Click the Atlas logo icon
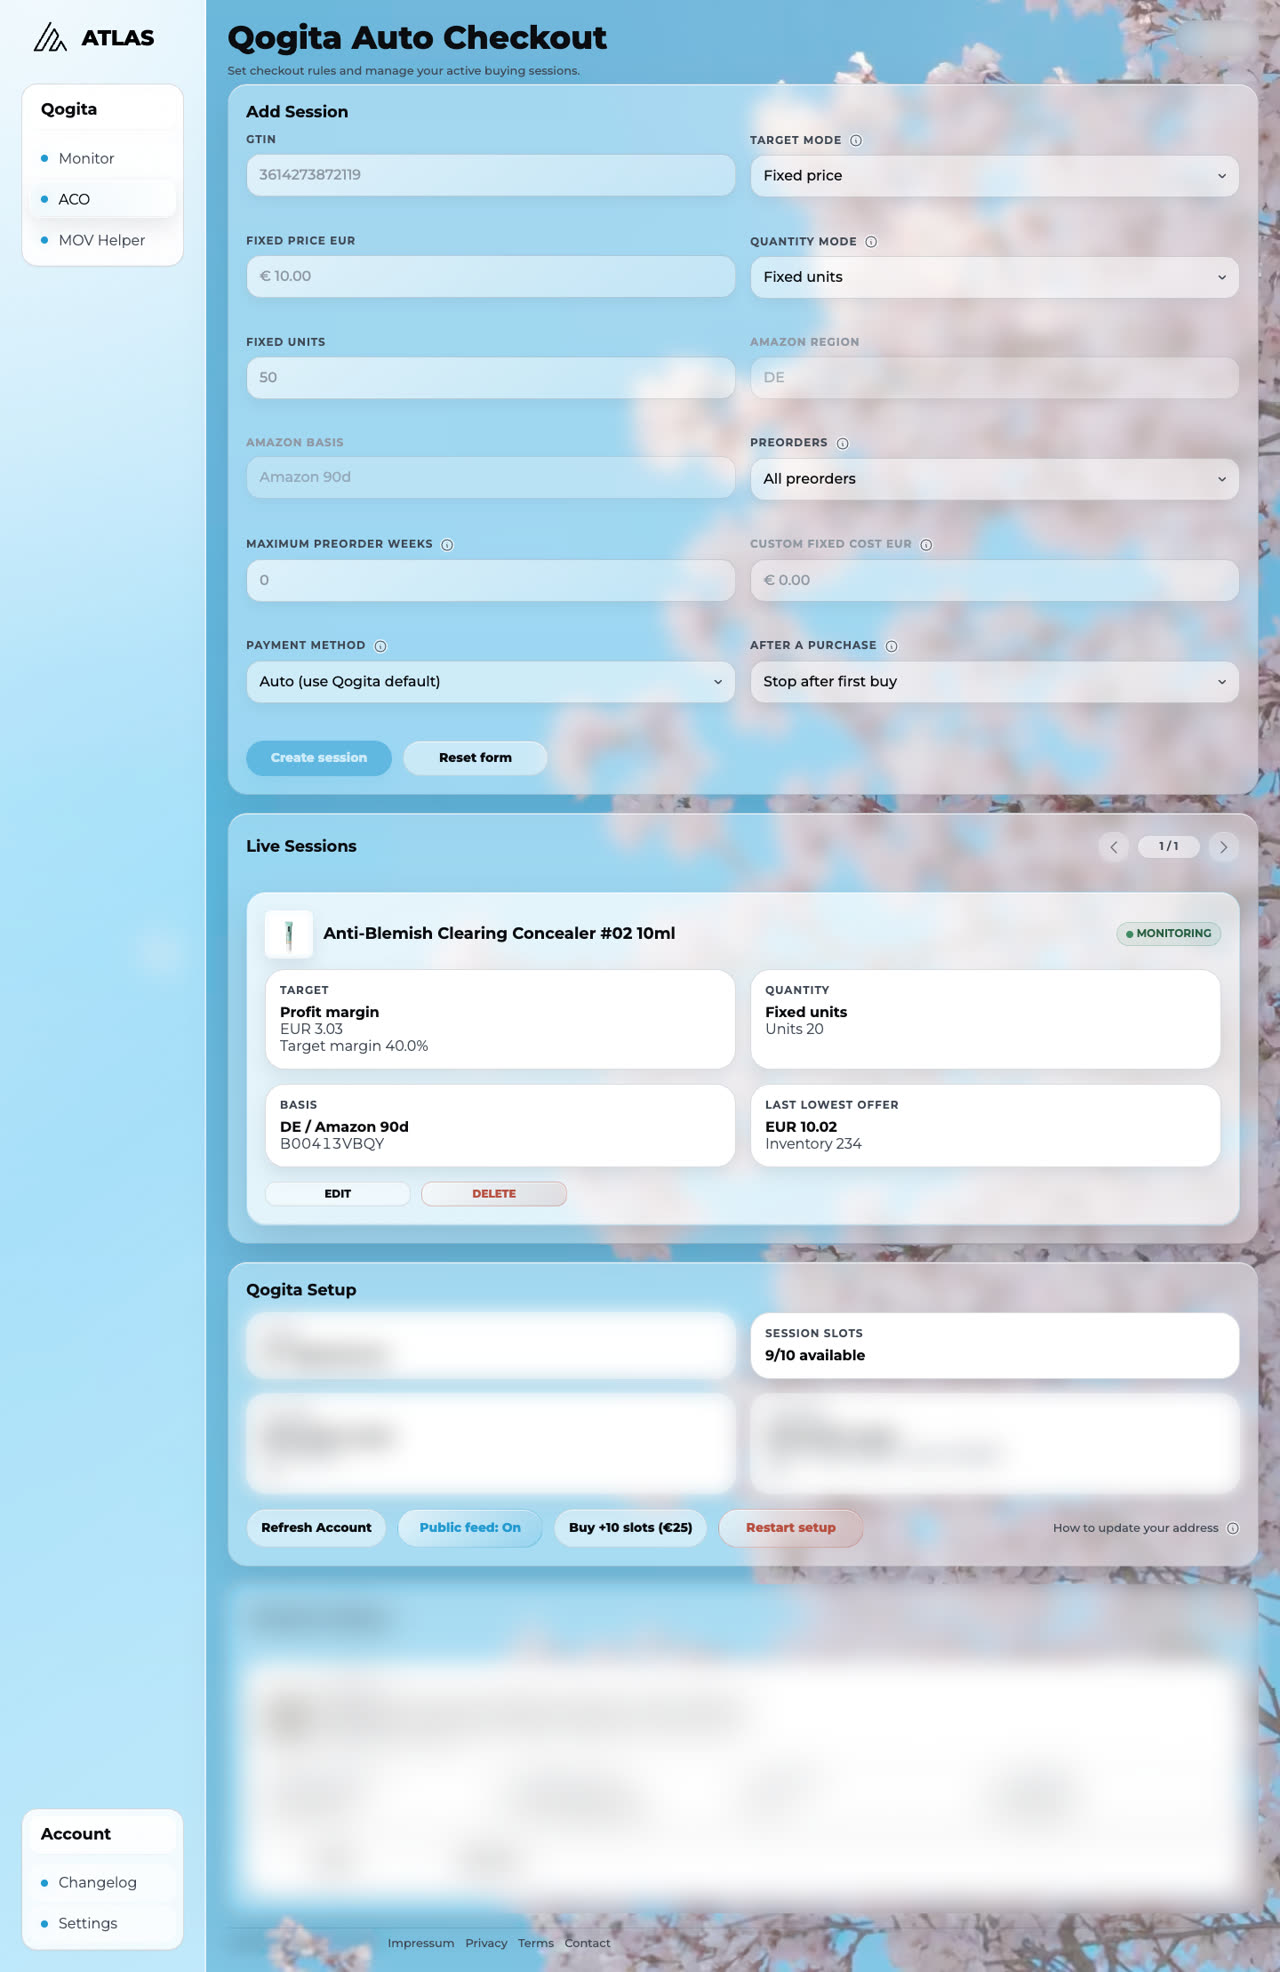Screen dimensions: 1280x1972 coord(50,38)
